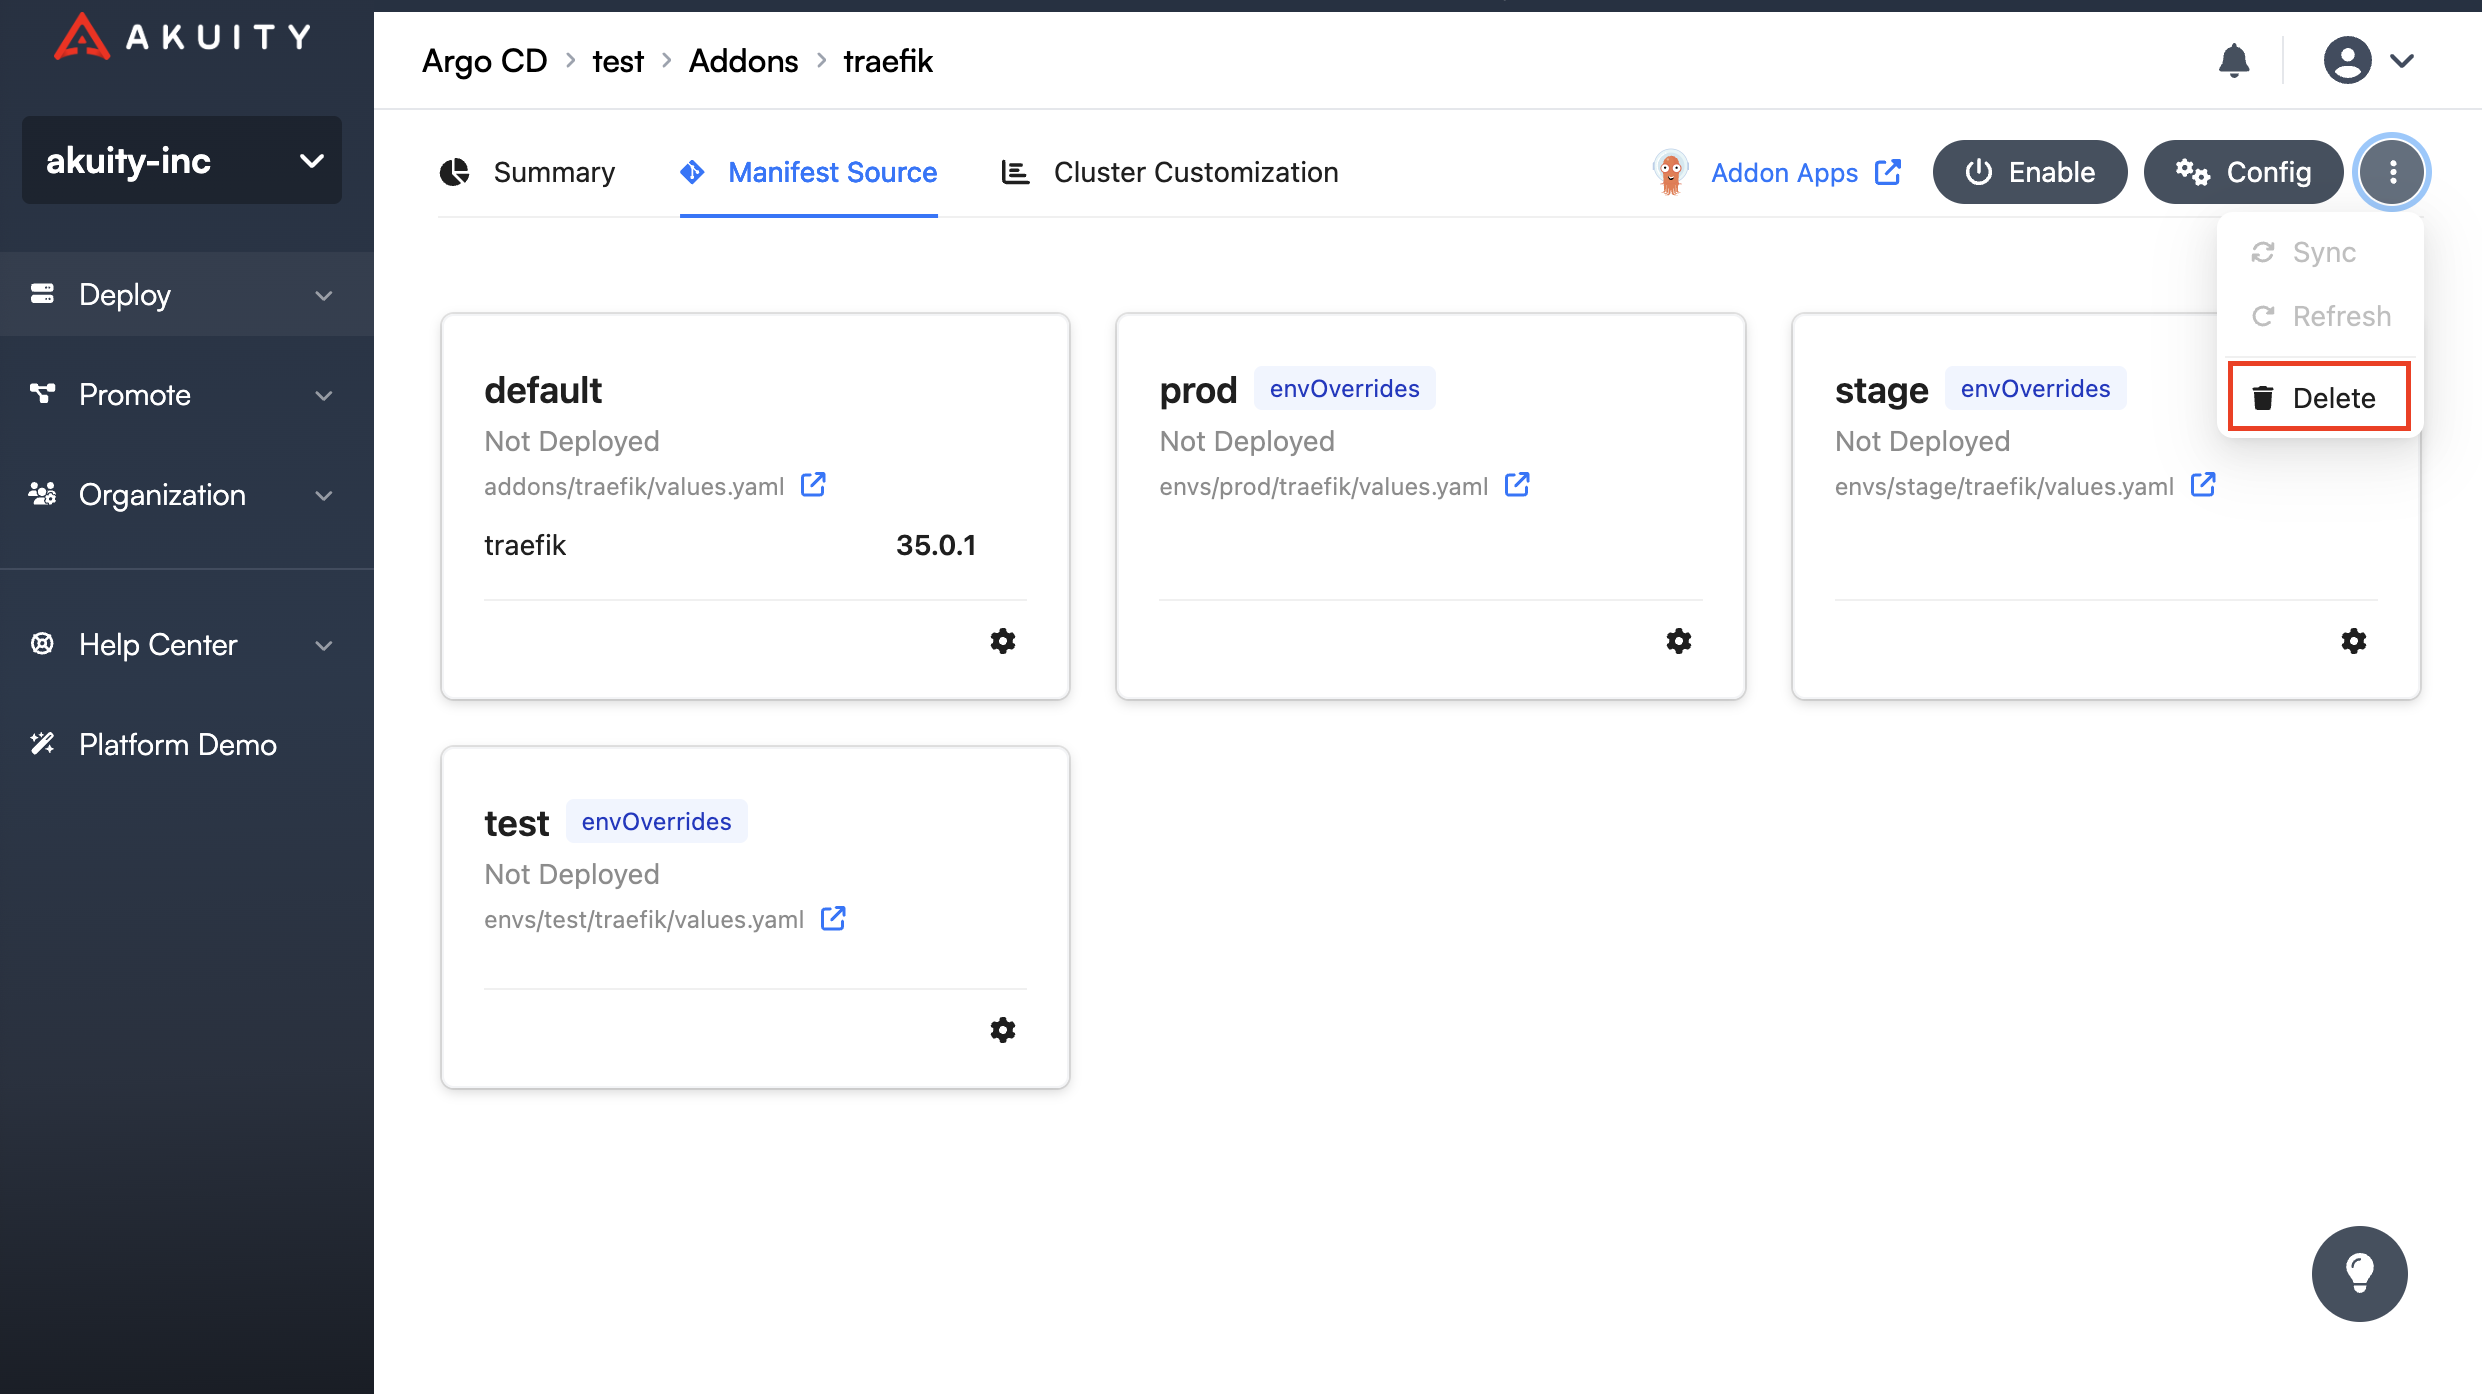The width and height of the screenshot is (2482, 1394).
Task: Click the envOverrides tag on stage
Action: (2035, 388)
